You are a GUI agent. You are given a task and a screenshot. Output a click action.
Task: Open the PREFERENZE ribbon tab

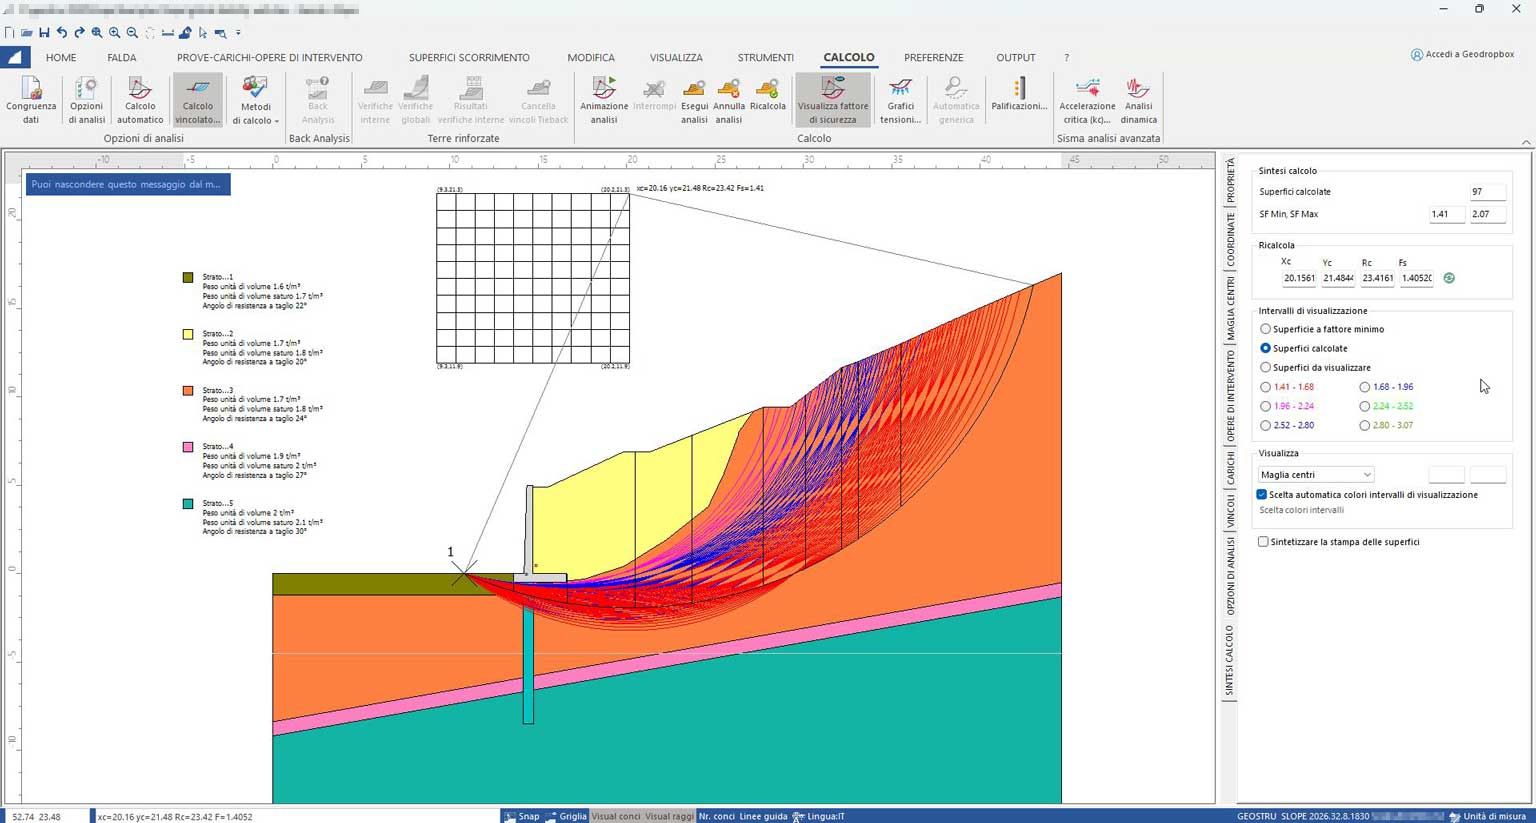(x=933, y=57)
